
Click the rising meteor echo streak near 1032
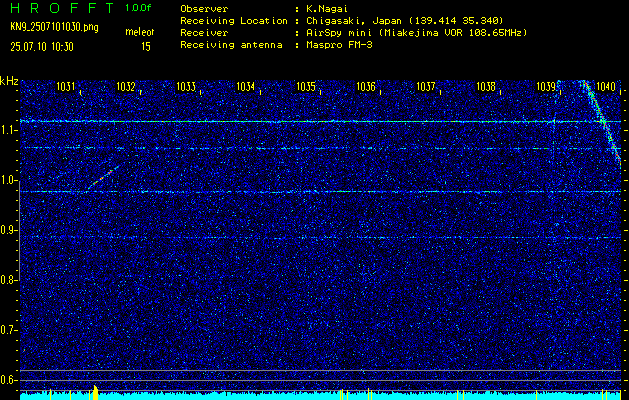[103, 177]
